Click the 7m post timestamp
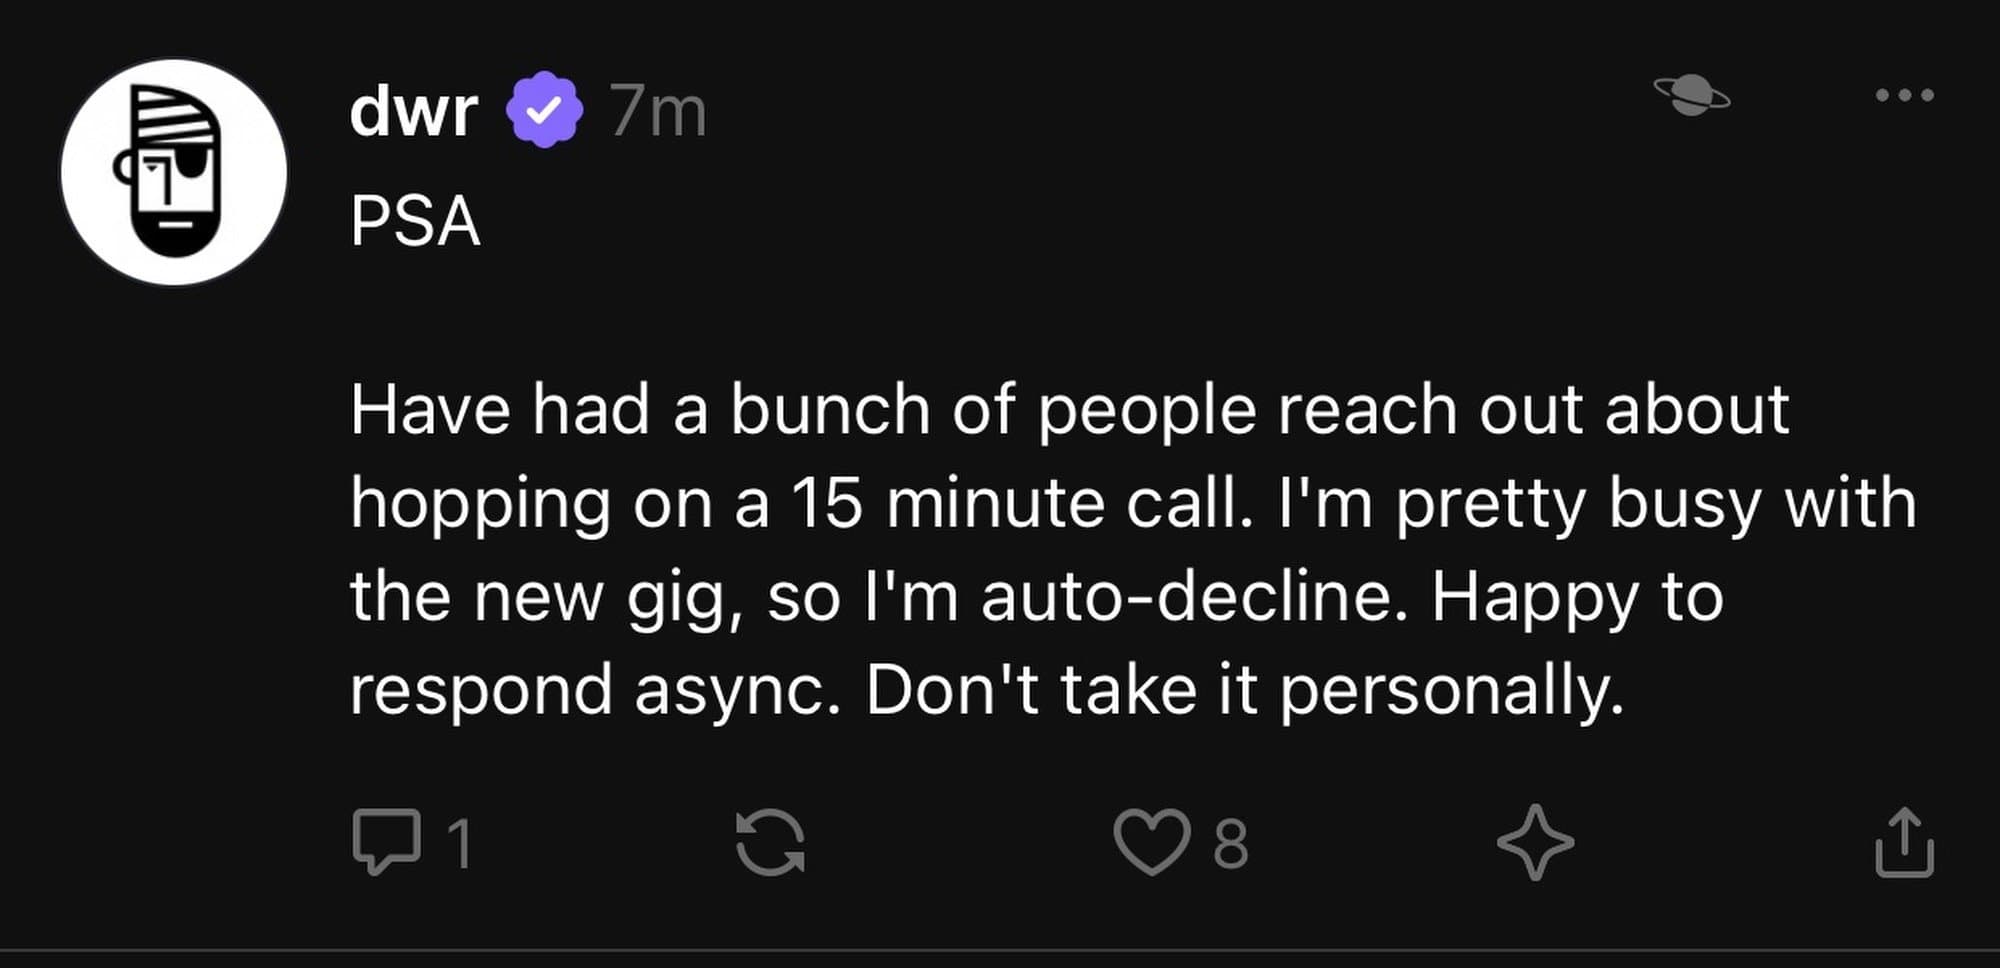 (x=658, y=110)
